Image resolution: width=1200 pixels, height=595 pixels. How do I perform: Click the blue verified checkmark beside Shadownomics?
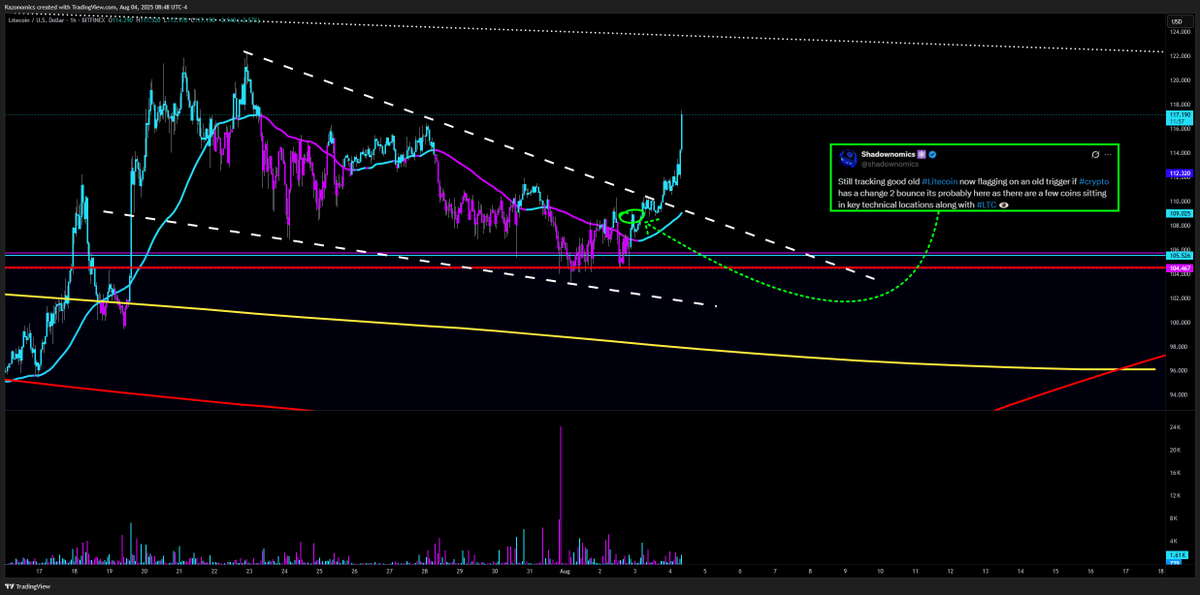(x=932, y=155)
